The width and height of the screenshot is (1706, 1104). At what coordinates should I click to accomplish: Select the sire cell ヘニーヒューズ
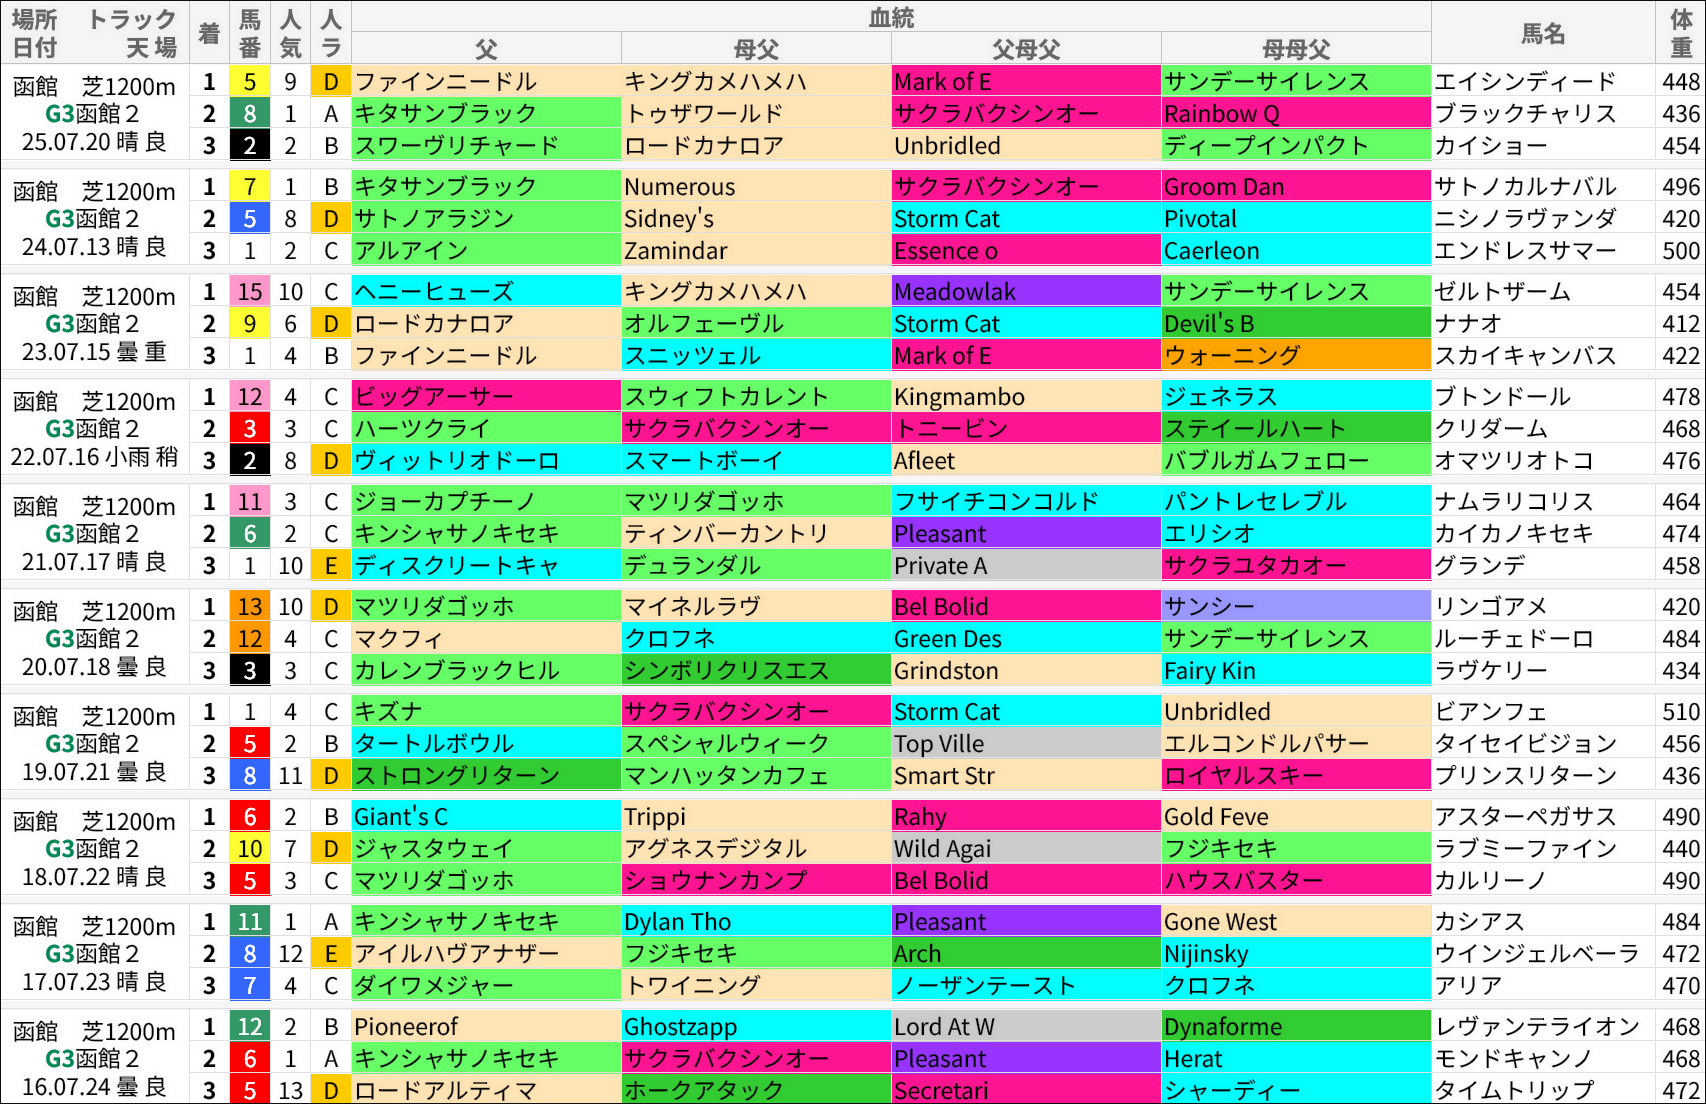[x=486, y=291]
